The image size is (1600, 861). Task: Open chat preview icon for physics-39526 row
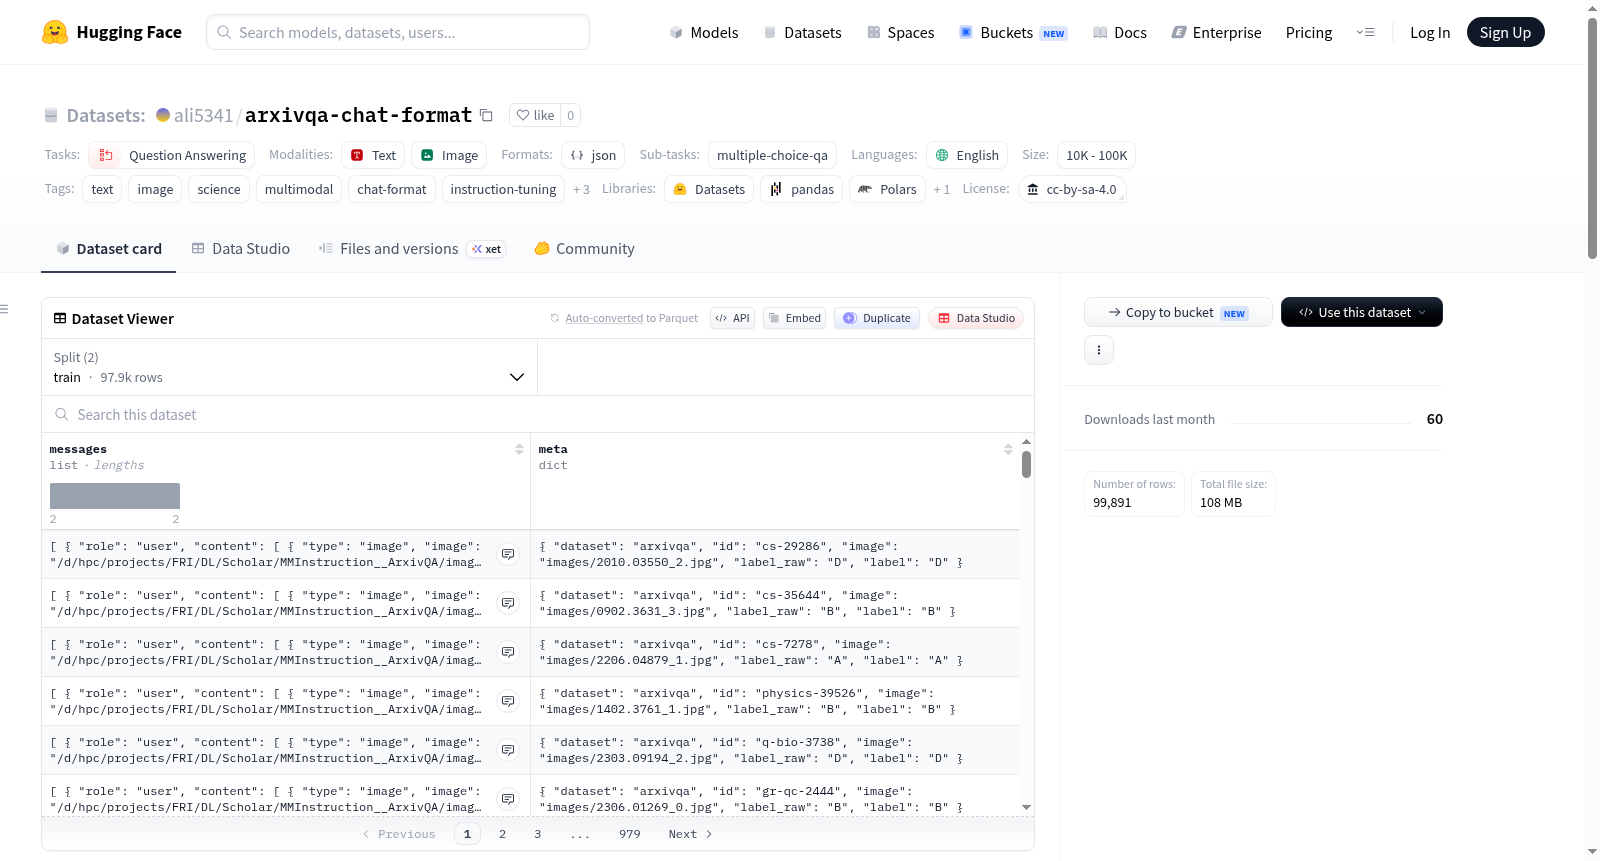508,701
